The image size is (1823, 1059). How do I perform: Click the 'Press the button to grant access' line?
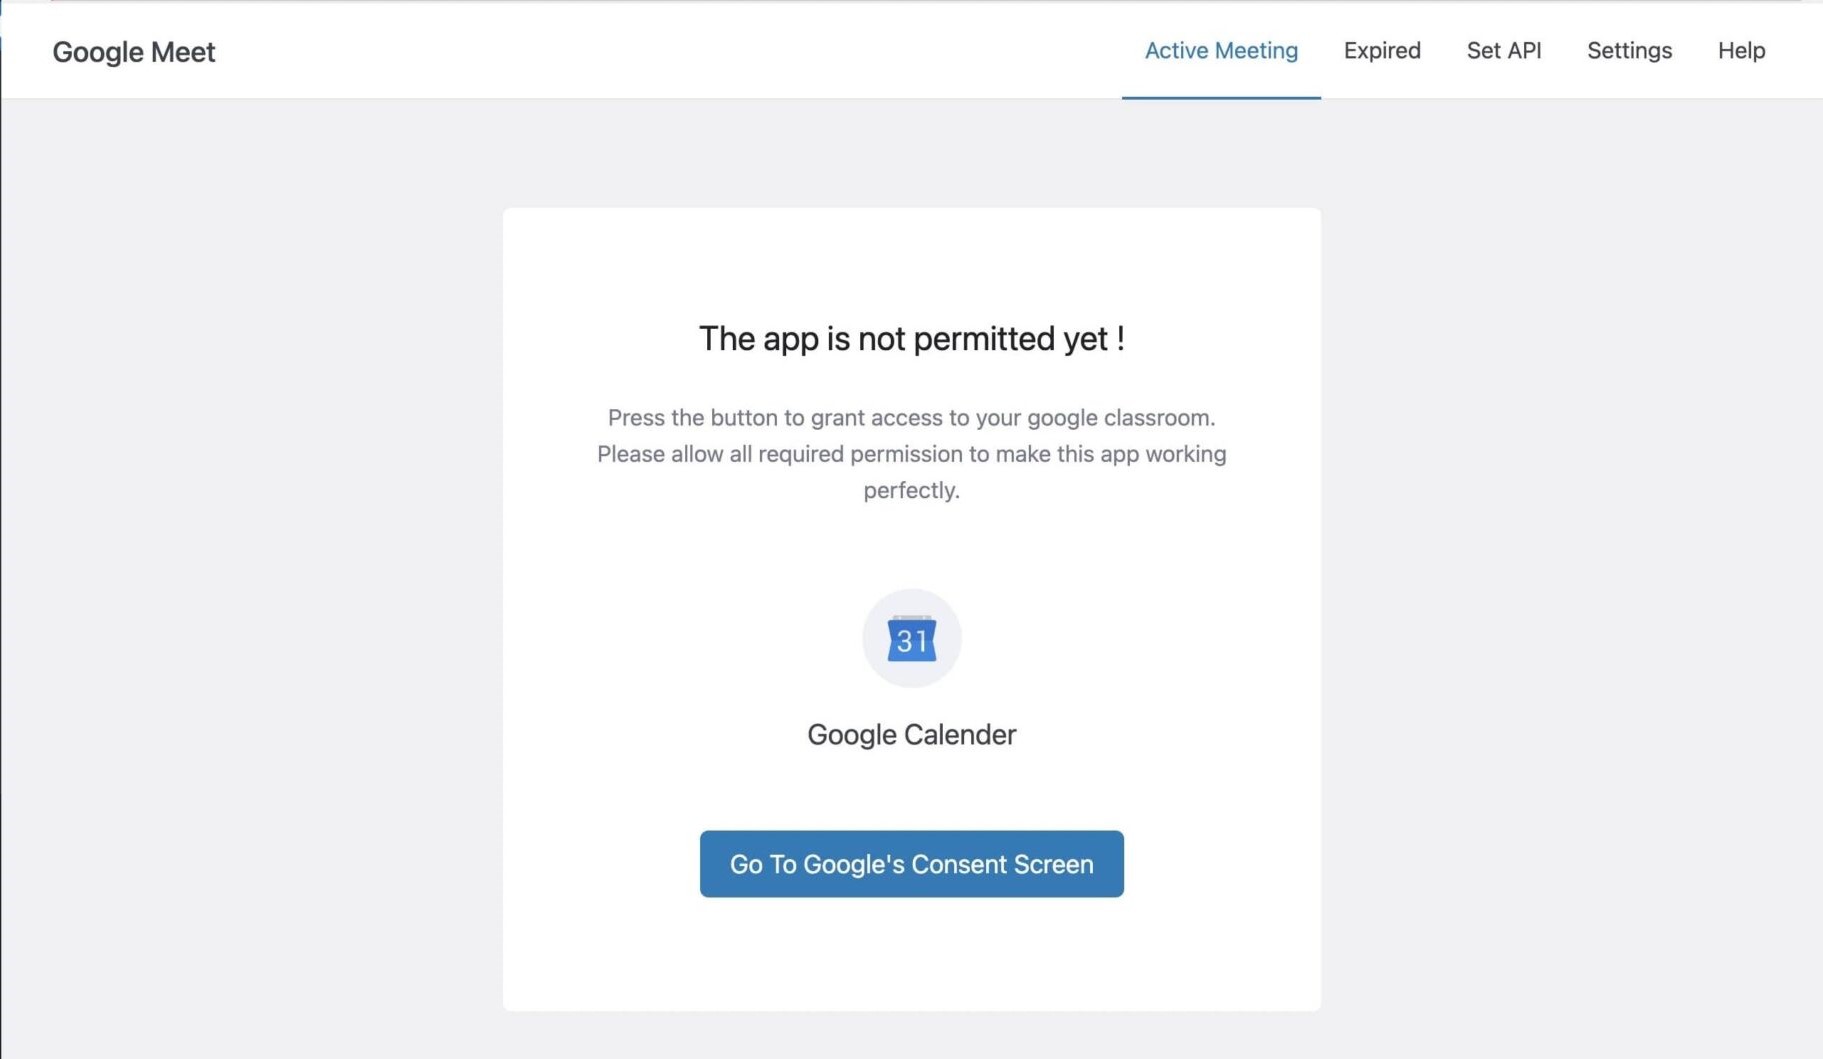click(911, 418)
